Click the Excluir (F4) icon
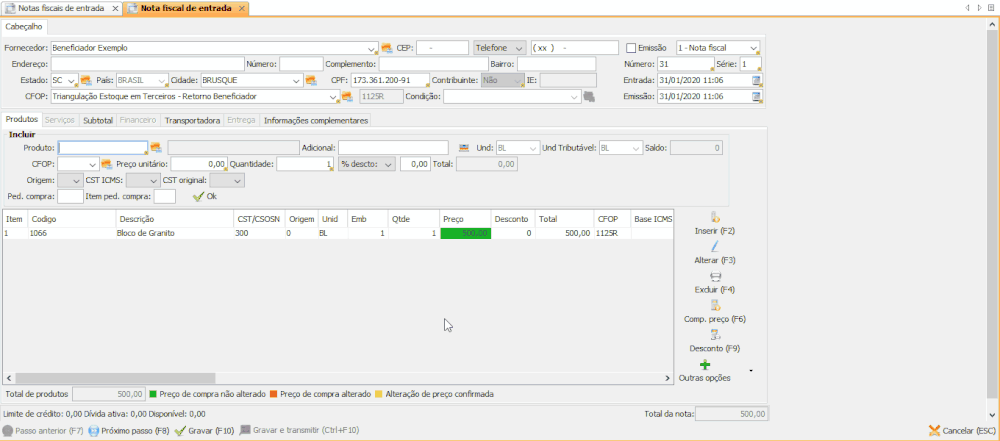Screen dimensions: 1000x441 pos(714,276)
